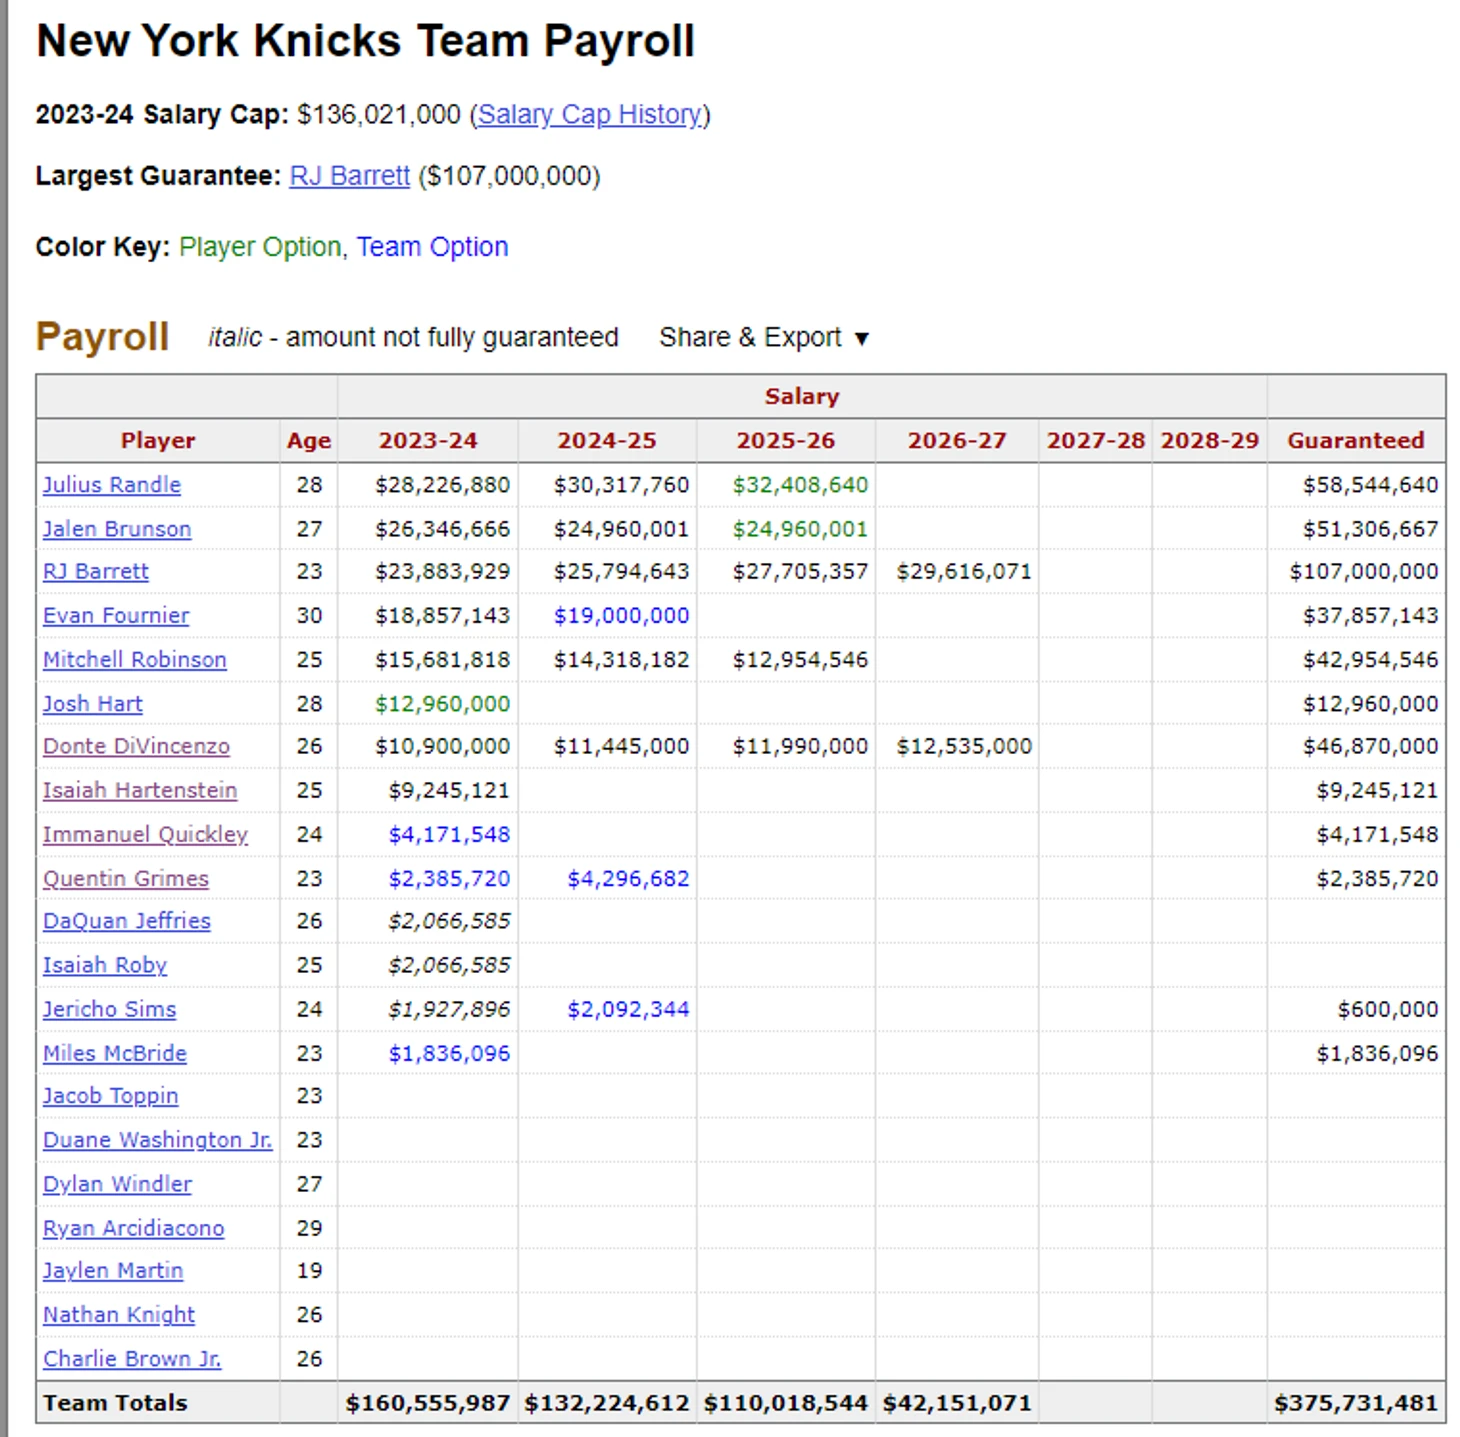The width and height of the screenshot is (1460, 1437).
Task: Sort table by Player column header
Action: 158,441
